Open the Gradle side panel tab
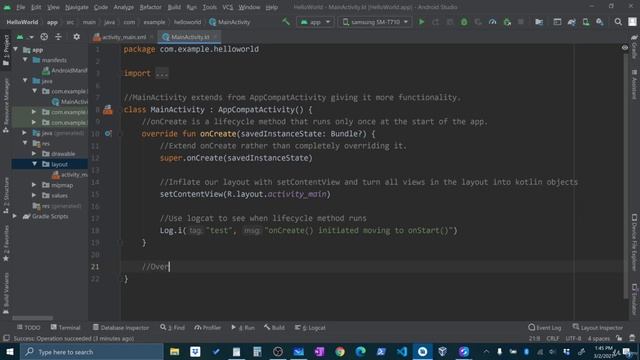Image resolution: width=640 pixels, height=360 pixels. point(634,47)
